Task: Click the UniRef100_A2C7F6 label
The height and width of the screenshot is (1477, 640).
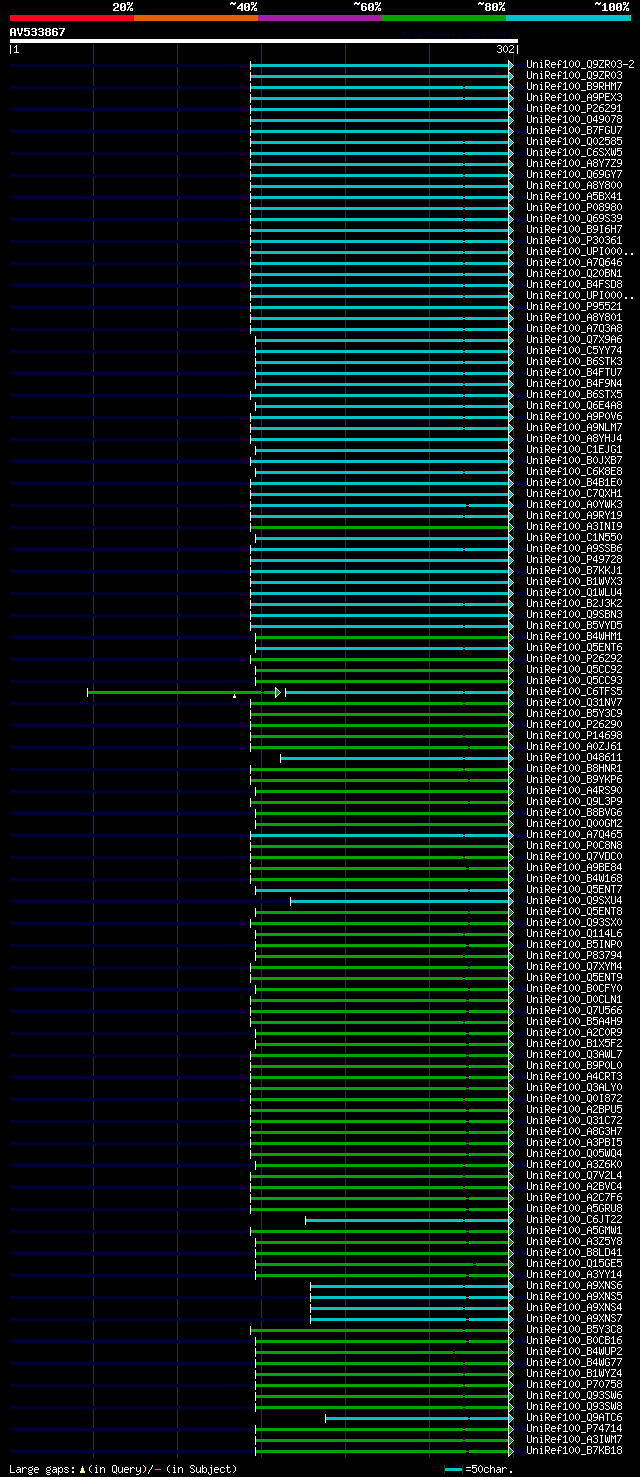Action: point(574,1197)
